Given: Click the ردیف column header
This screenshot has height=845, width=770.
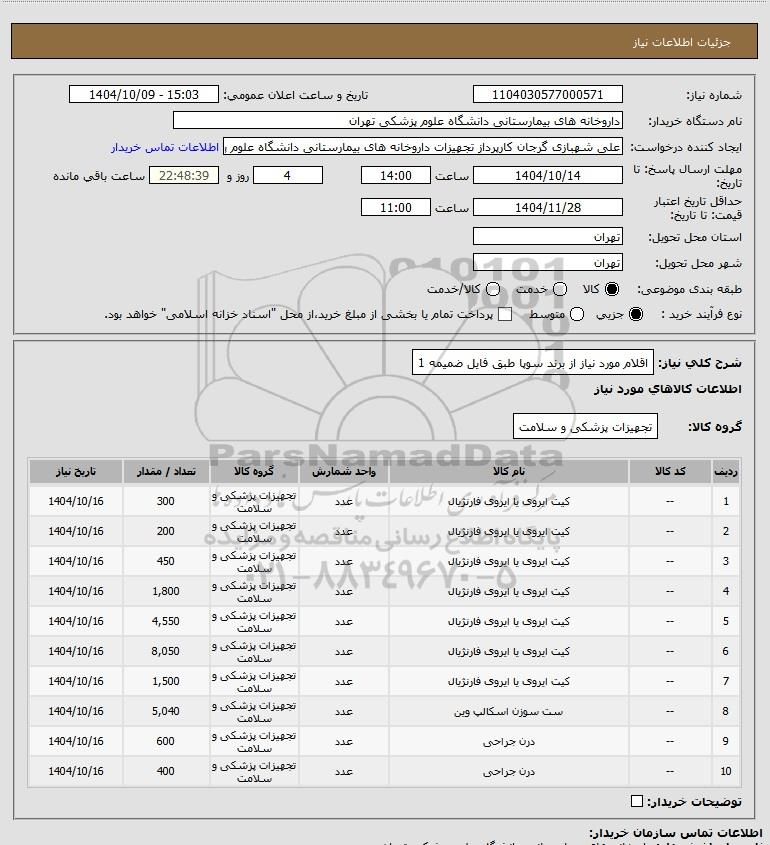Looking at the screenshot, I should pyautogui.click(x=726, y=472).
